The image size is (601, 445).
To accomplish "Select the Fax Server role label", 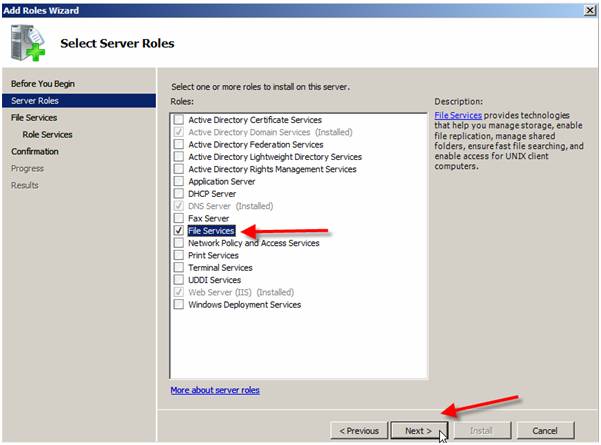I will (x=209, y=218).
